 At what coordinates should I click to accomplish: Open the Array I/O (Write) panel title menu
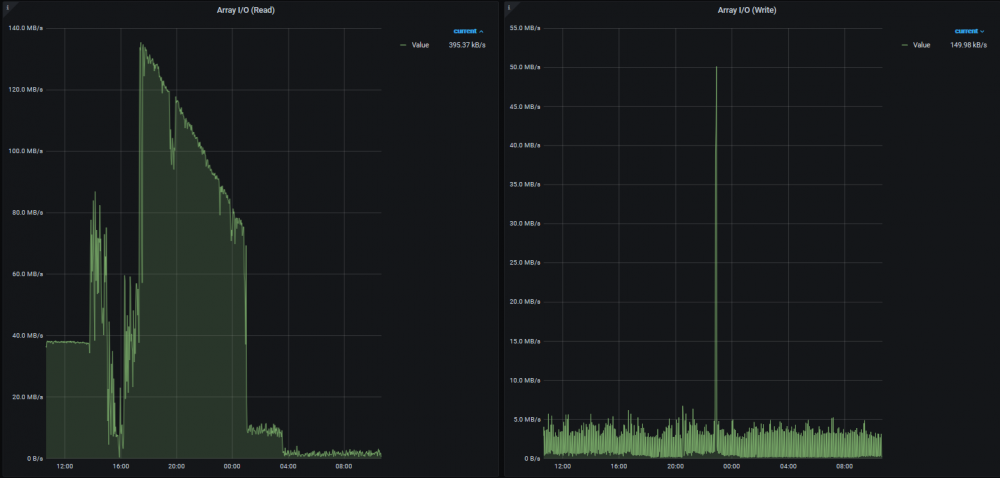[747, 10]
